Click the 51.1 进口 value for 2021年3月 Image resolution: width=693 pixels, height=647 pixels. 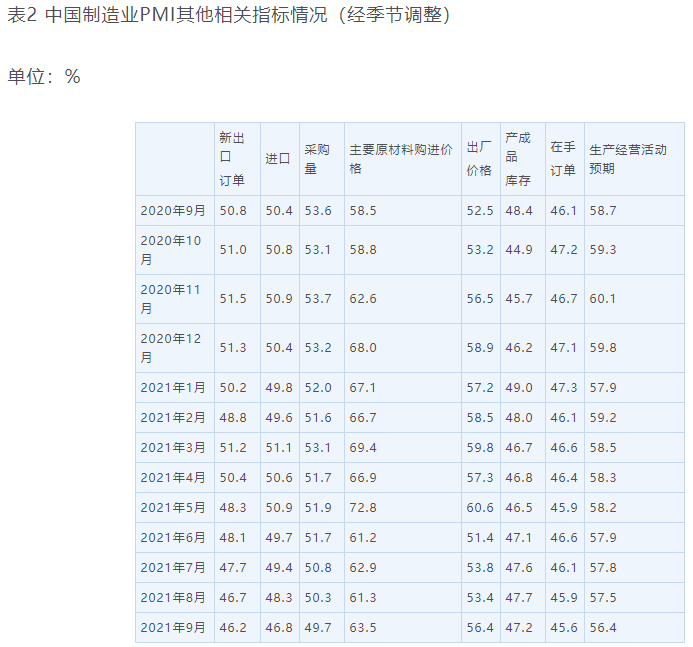tap(279, 448)
